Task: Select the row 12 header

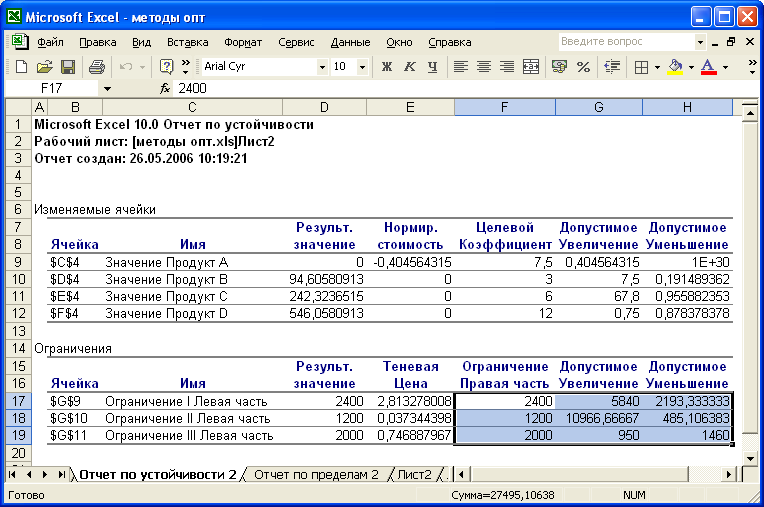Action: pyautogui.click(x=19, y=314)
